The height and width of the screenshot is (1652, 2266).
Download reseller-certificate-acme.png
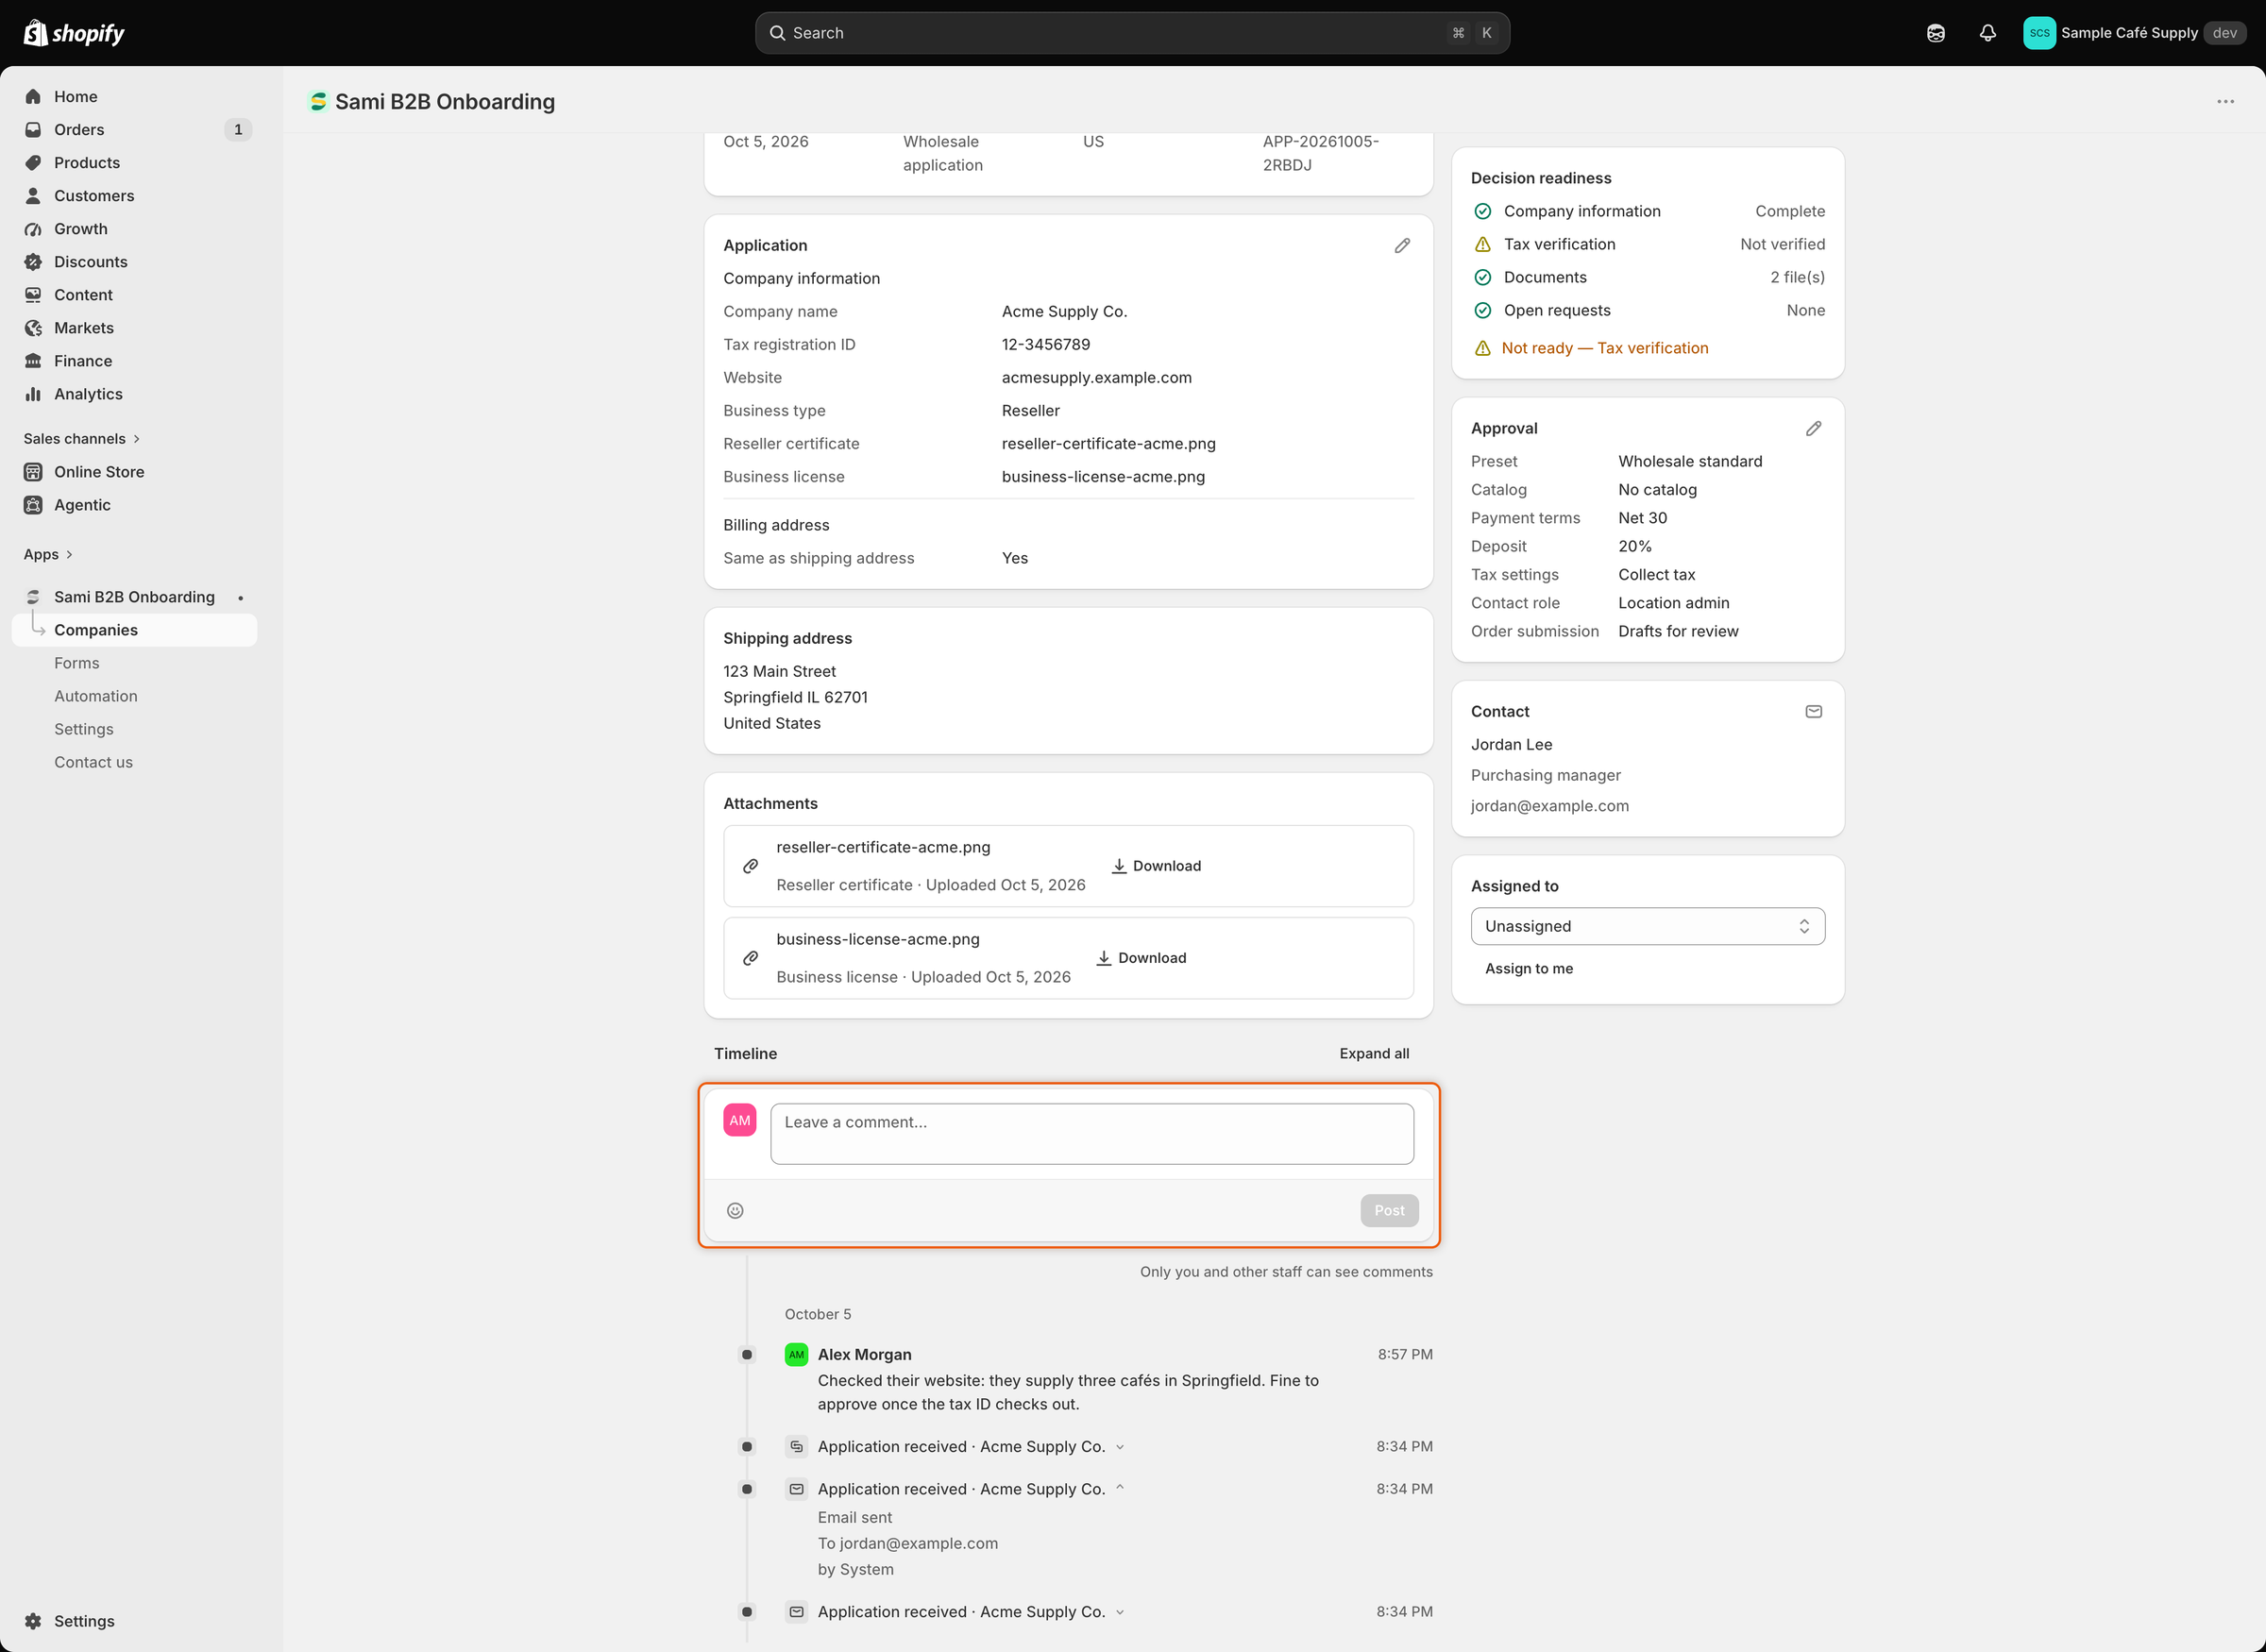coord(1156,866)
